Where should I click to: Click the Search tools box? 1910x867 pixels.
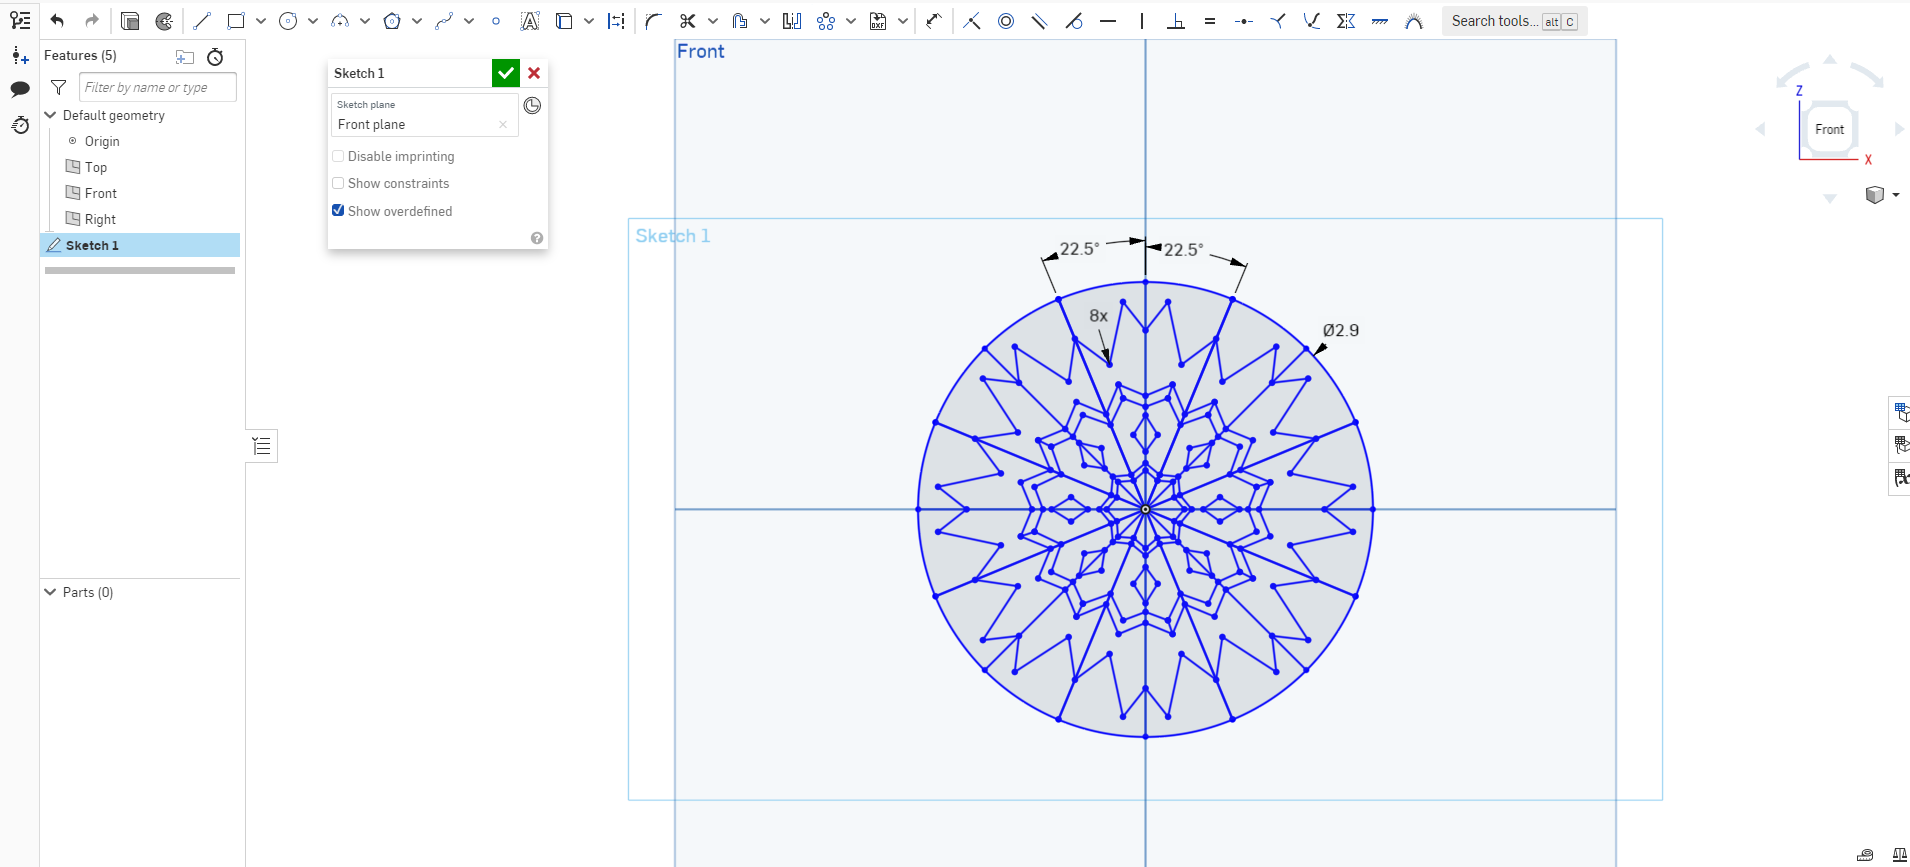(1514, 21)
